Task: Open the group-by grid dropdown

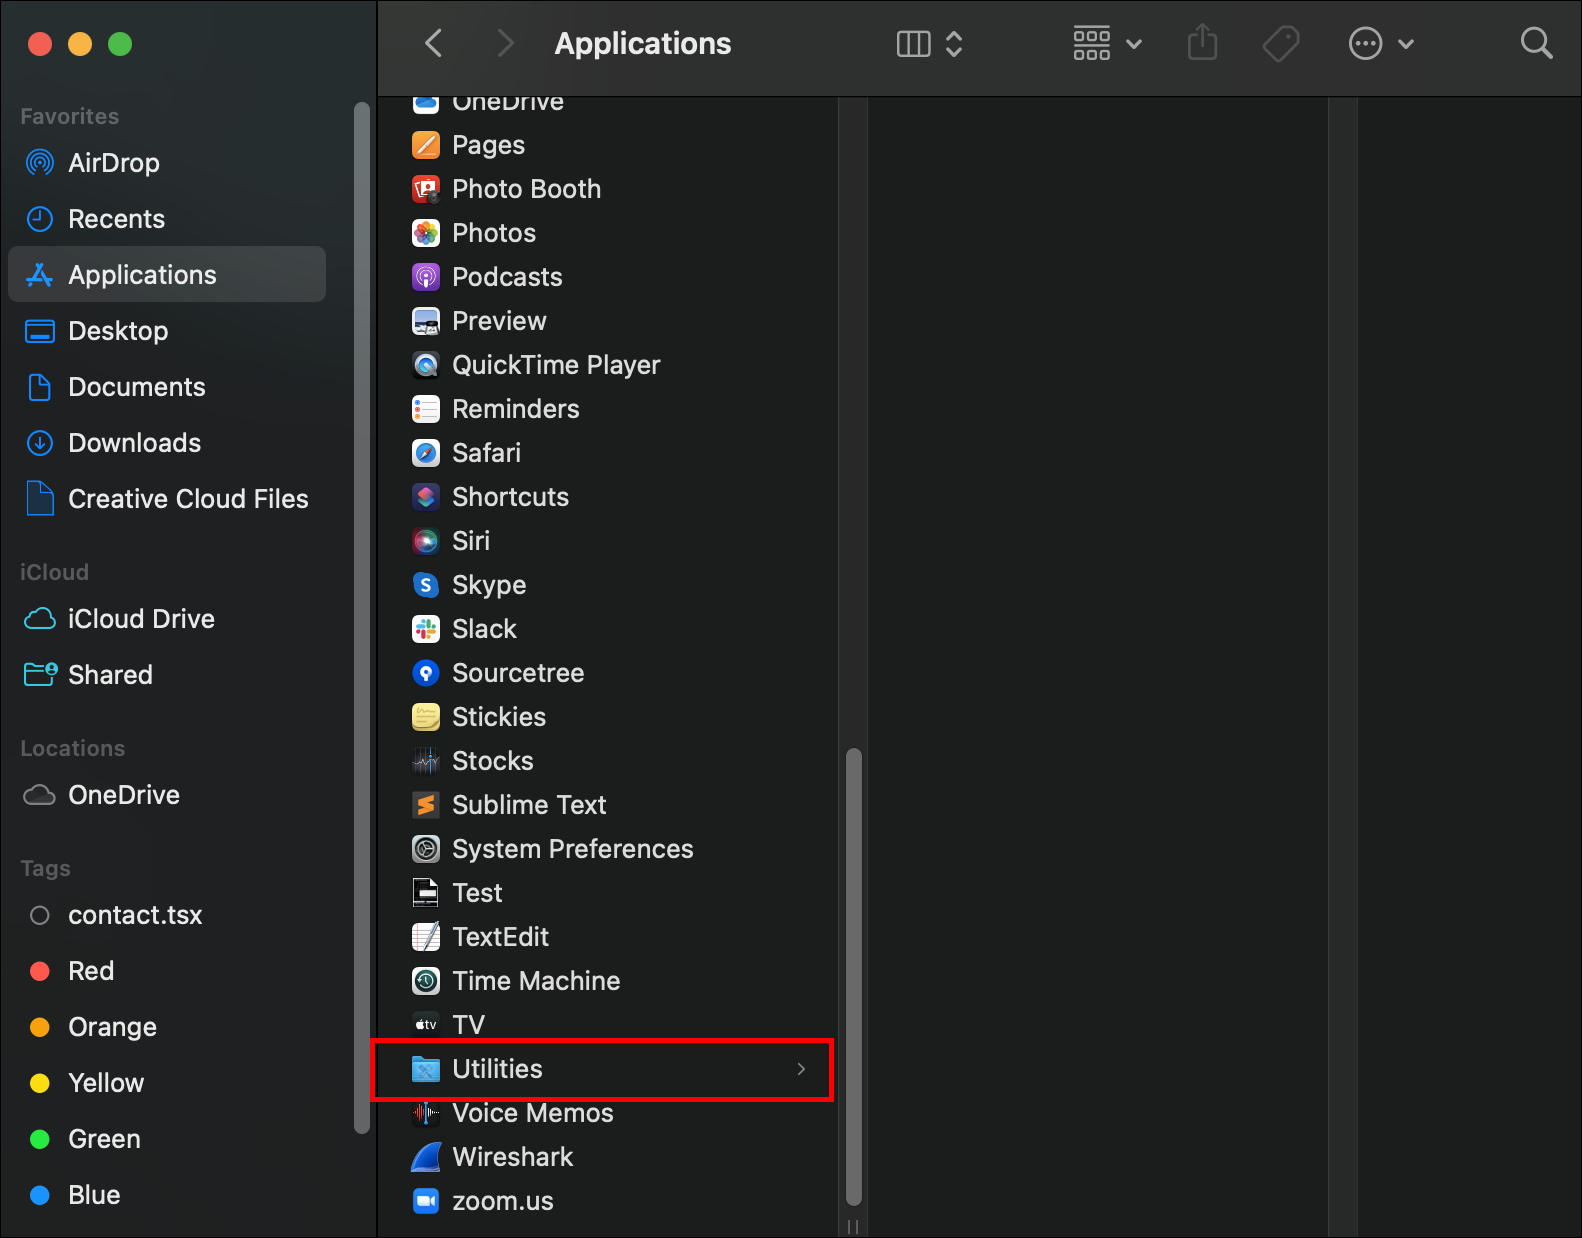Action: (x=1107, y=43)
